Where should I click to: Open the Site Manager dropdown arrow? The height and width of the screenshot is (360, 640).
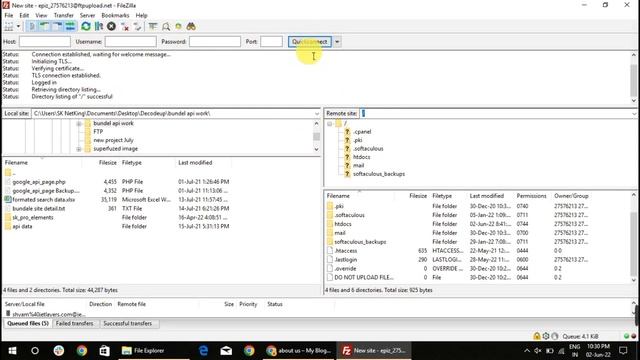pyautogui.click(x=18, y=27)
